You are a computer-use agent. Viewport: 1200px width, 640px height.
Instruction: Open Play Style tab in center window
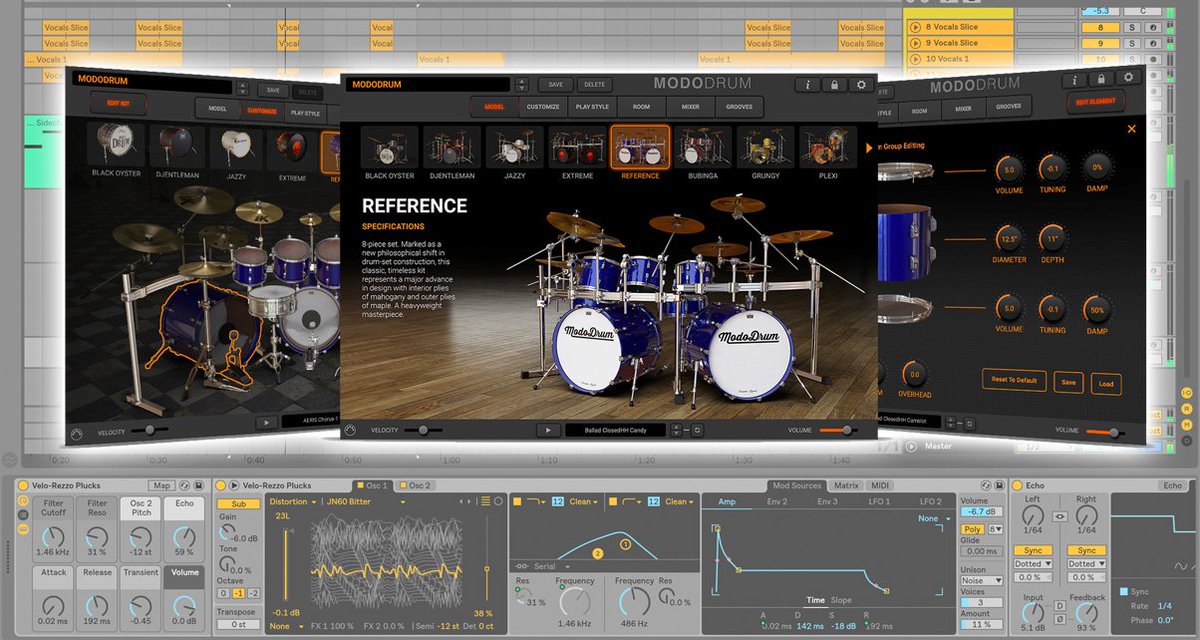592,106
